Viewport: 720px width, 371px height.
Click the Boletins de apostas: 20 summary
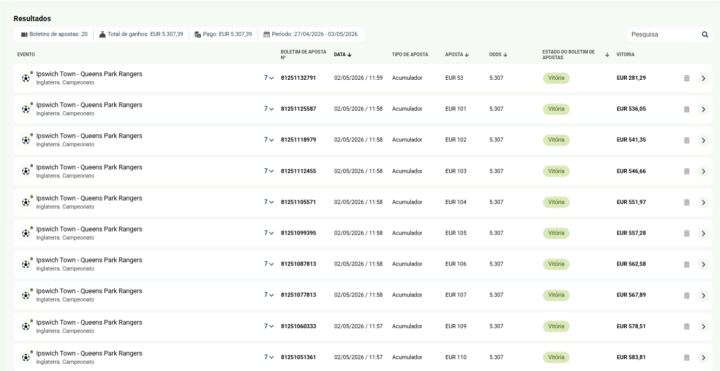54,34
